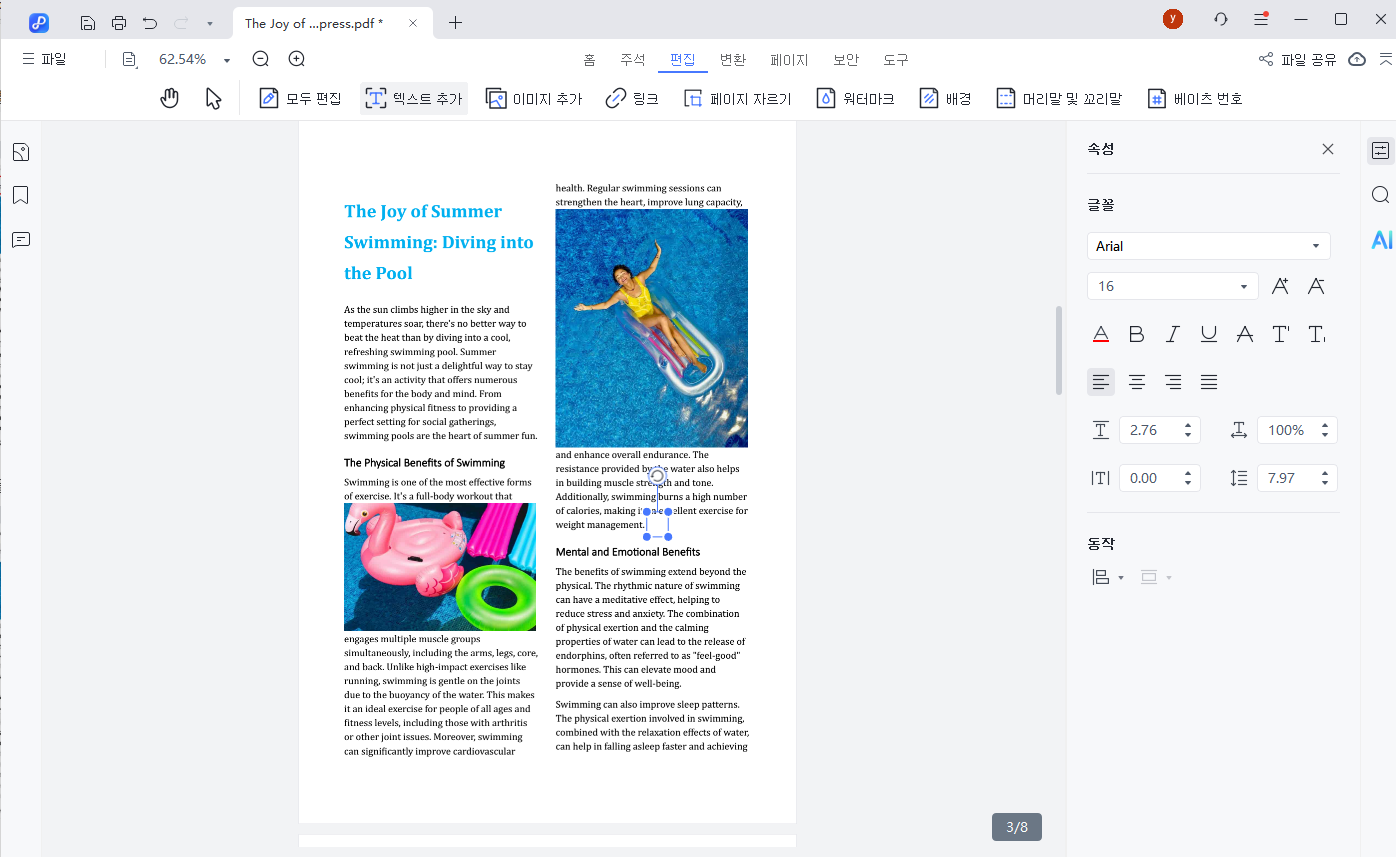Click the zoom in magnifier

(296, 59)
